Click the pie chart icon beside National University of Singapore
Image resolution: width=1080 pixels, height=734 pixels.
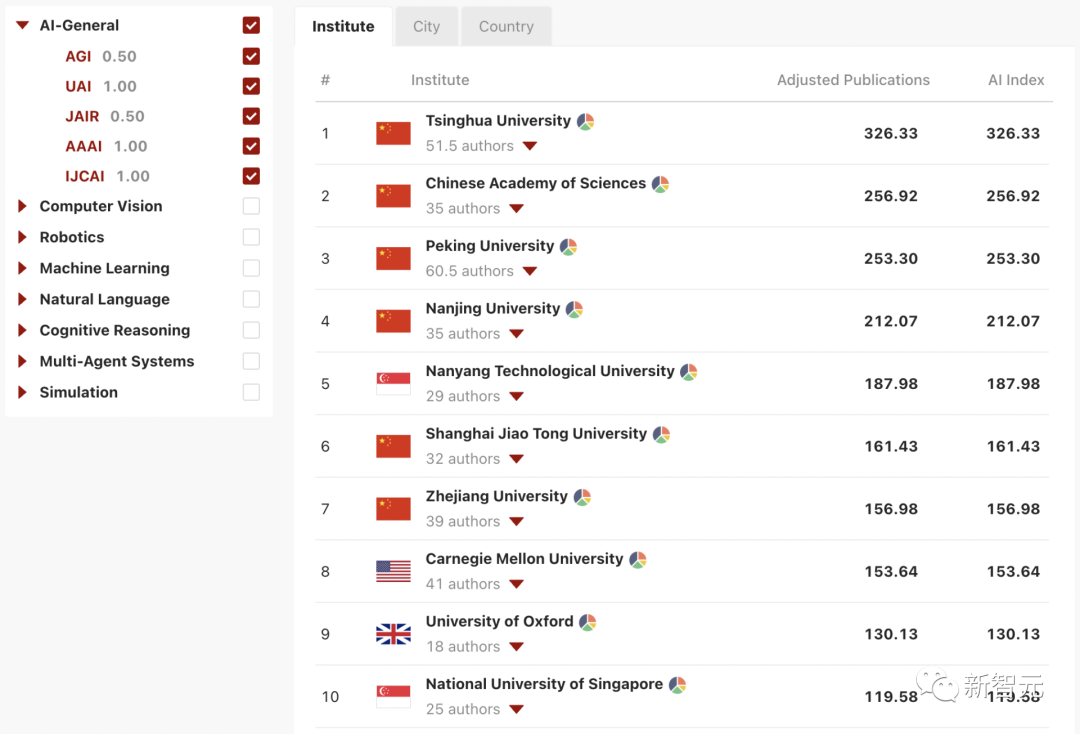point(678,683)
